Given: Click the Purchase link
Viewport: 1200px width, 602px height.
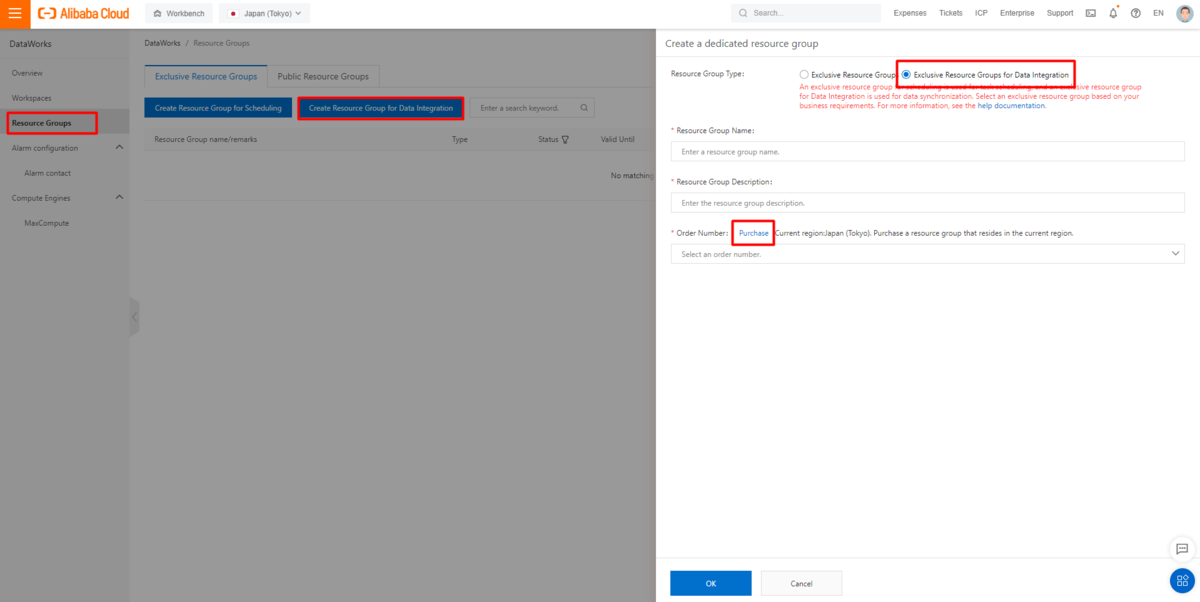Looking at the screenshot, I should (753, 233).
